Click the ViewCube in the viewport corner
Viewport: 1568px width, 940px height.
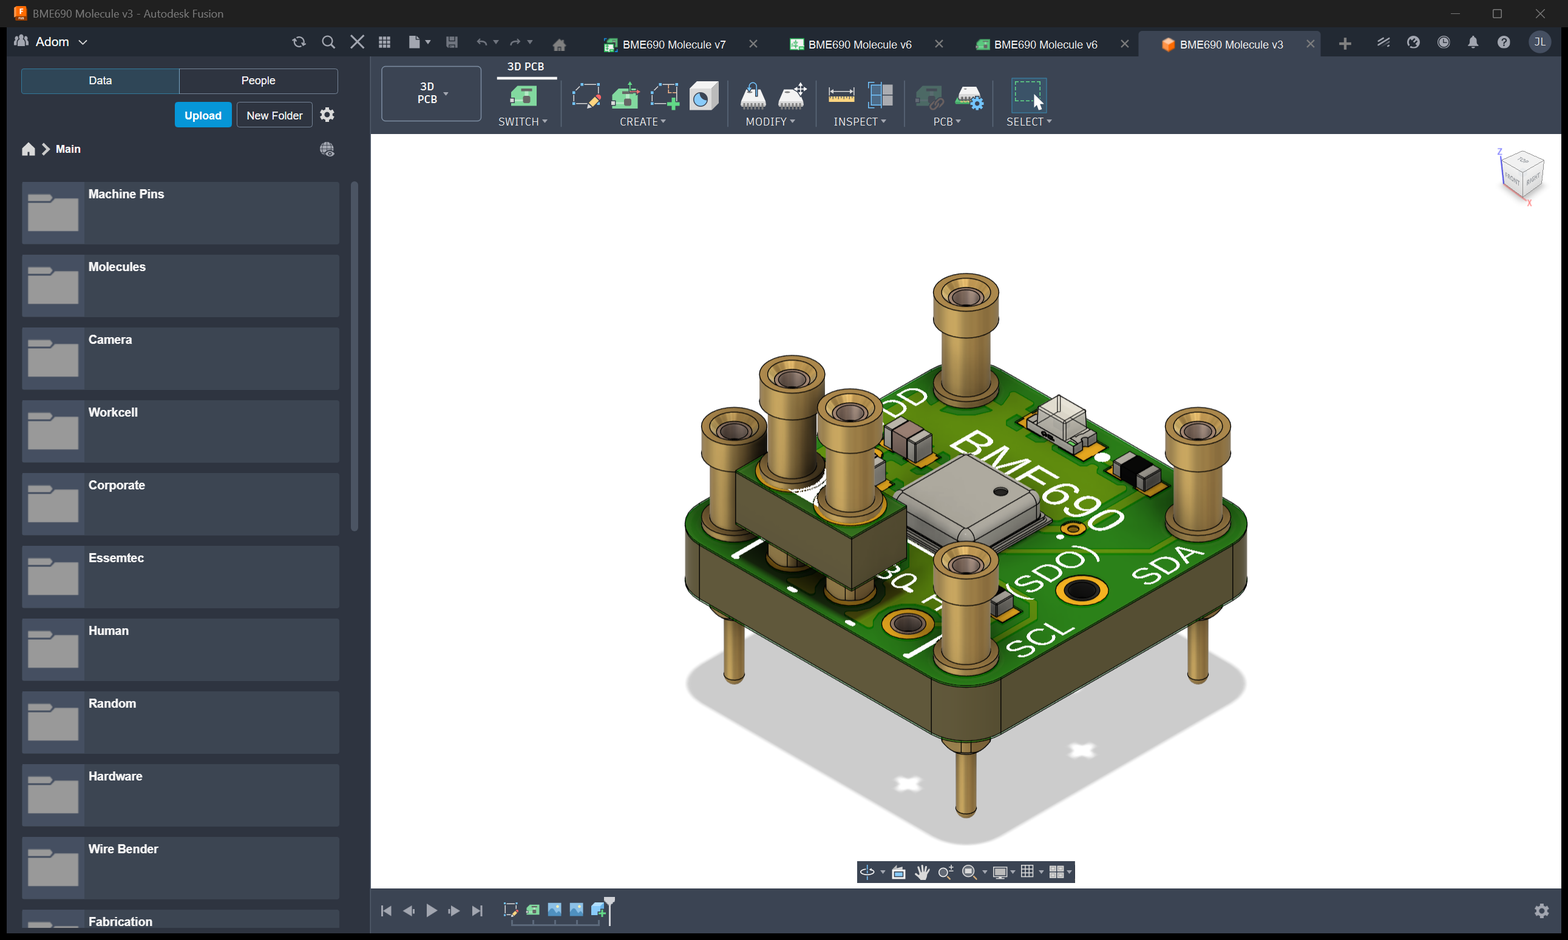click(x=1522, y=174)
